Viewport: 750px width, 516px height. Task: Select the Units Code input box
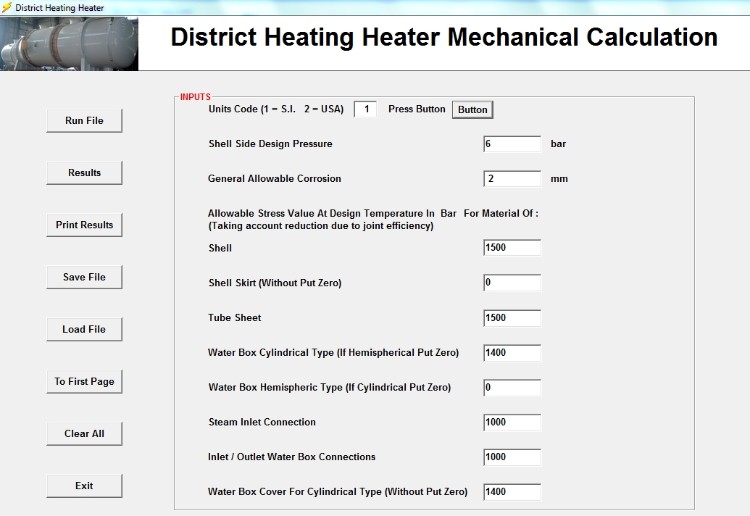365,109
